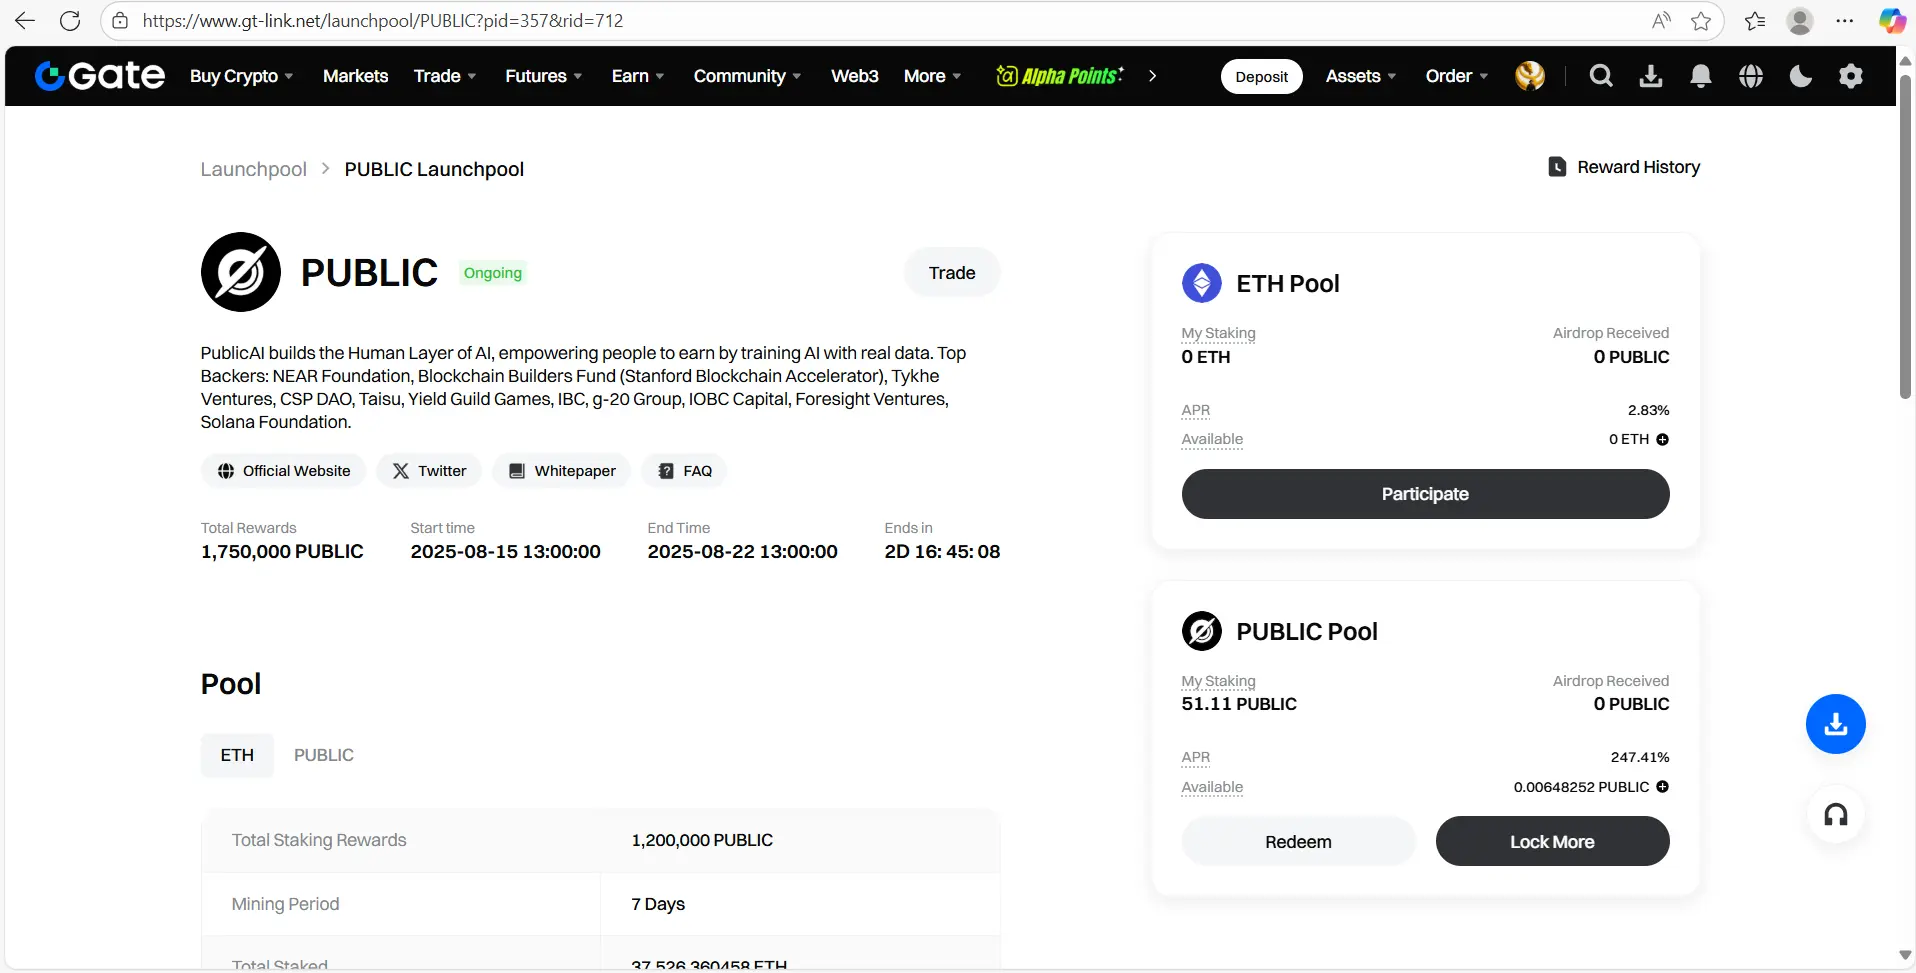Click the site info lock icon
Screen dimensions: 1916x973
pos(120,20)
